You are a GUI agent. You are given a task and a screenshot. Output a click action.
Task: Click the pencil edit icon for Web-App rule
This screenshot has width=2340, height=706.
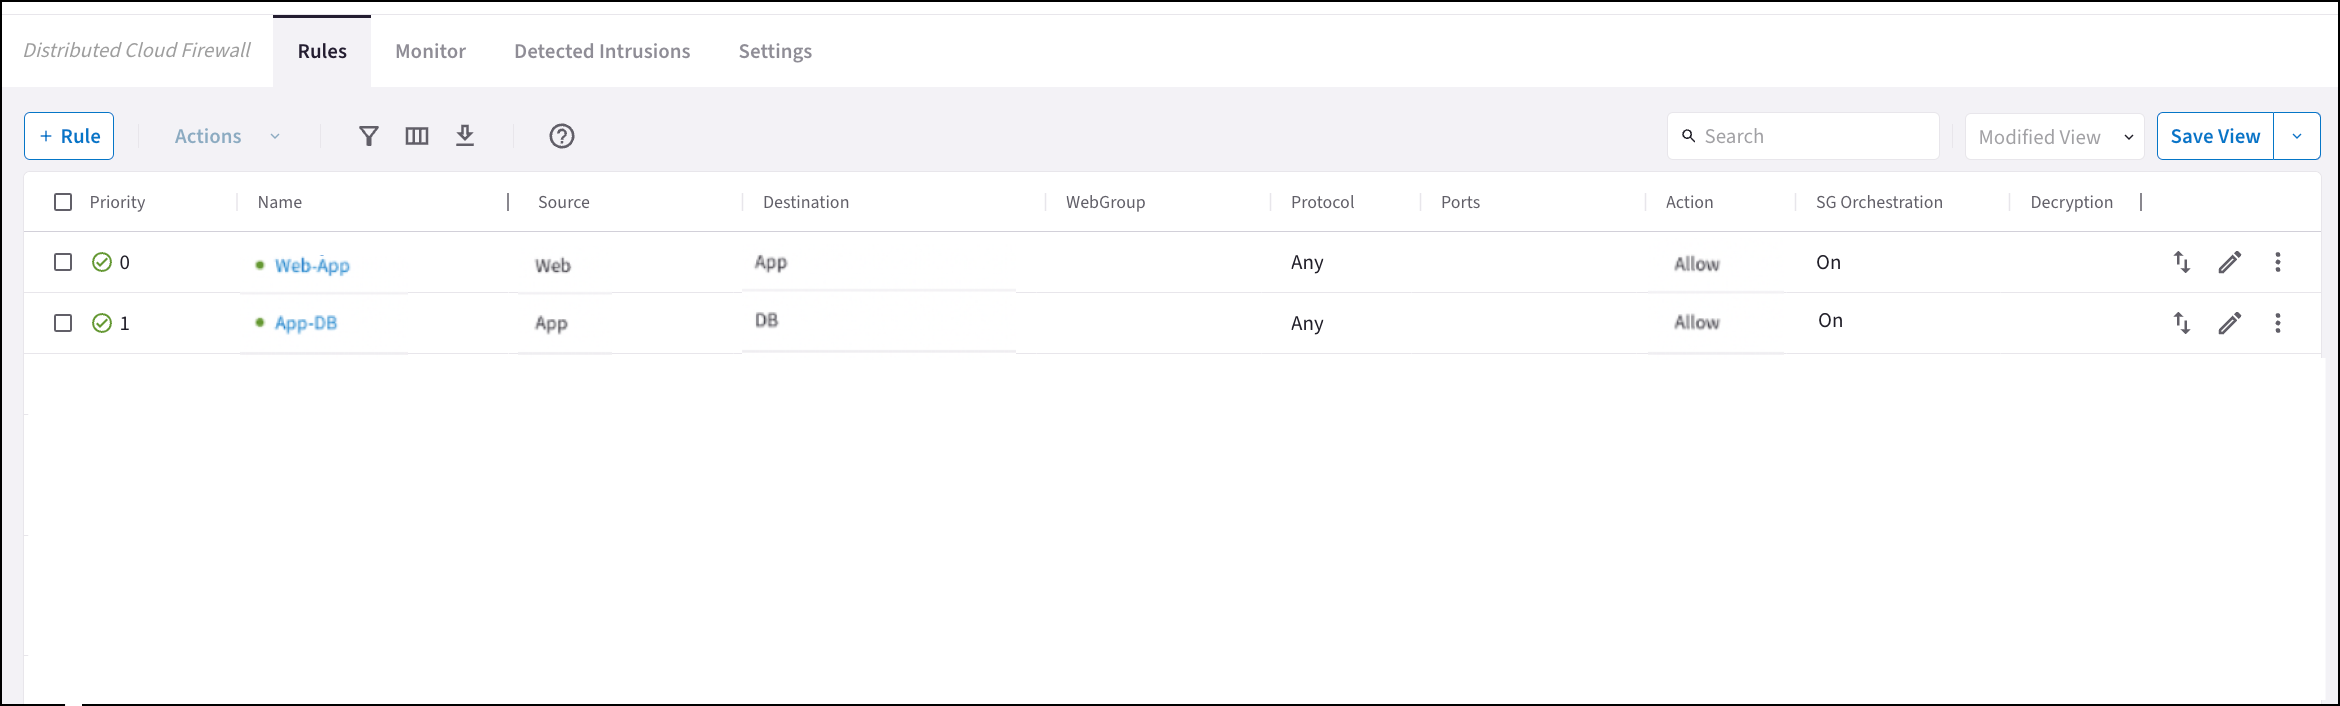[x=2230, y=262]
